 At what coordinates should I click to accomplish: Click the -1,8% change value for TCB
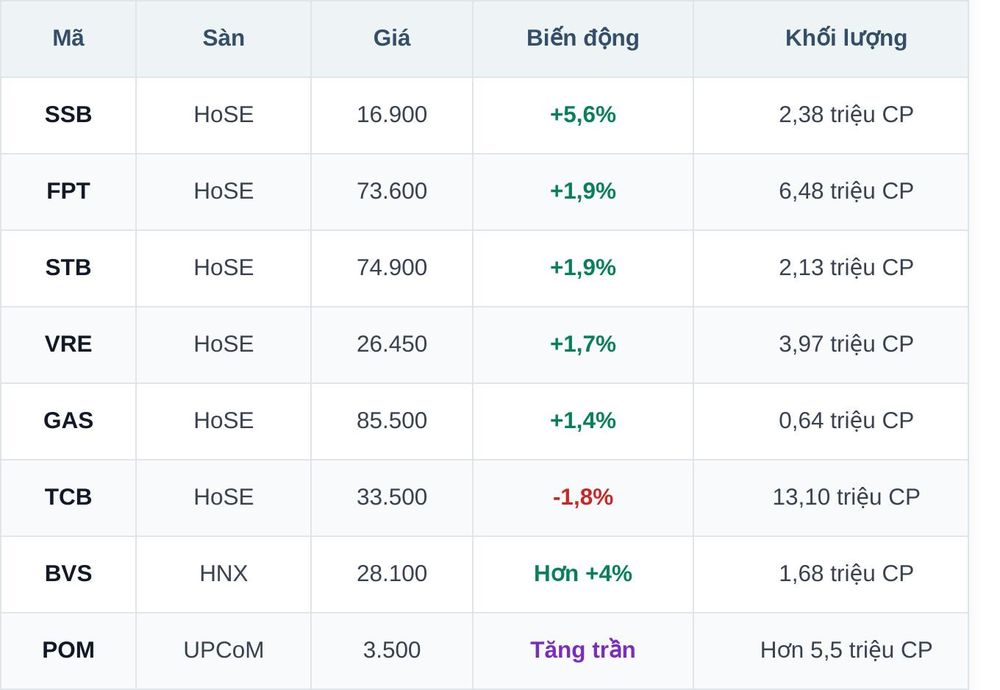(x=583, y=497)
